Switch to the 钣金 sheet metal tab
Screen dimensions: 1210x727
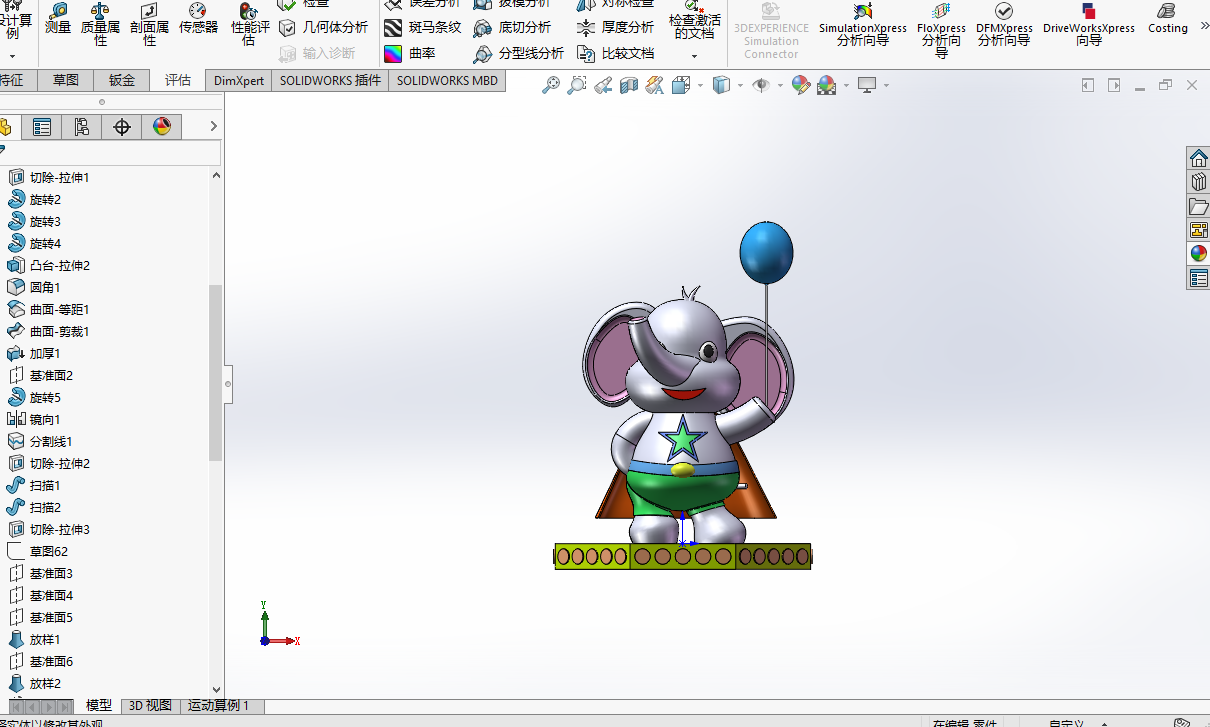click(x=122, y=80)
